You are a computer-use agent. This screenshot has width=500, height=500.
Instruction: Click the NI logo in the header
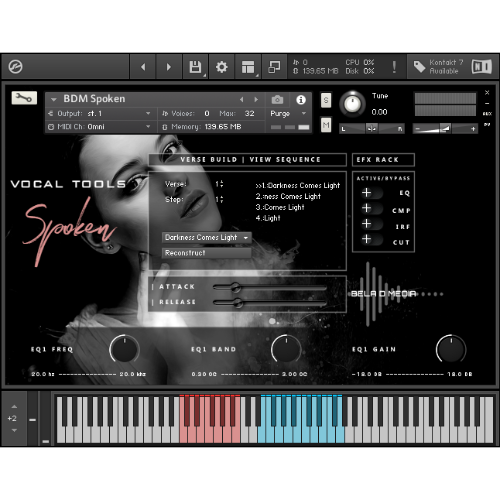(482, 67)
